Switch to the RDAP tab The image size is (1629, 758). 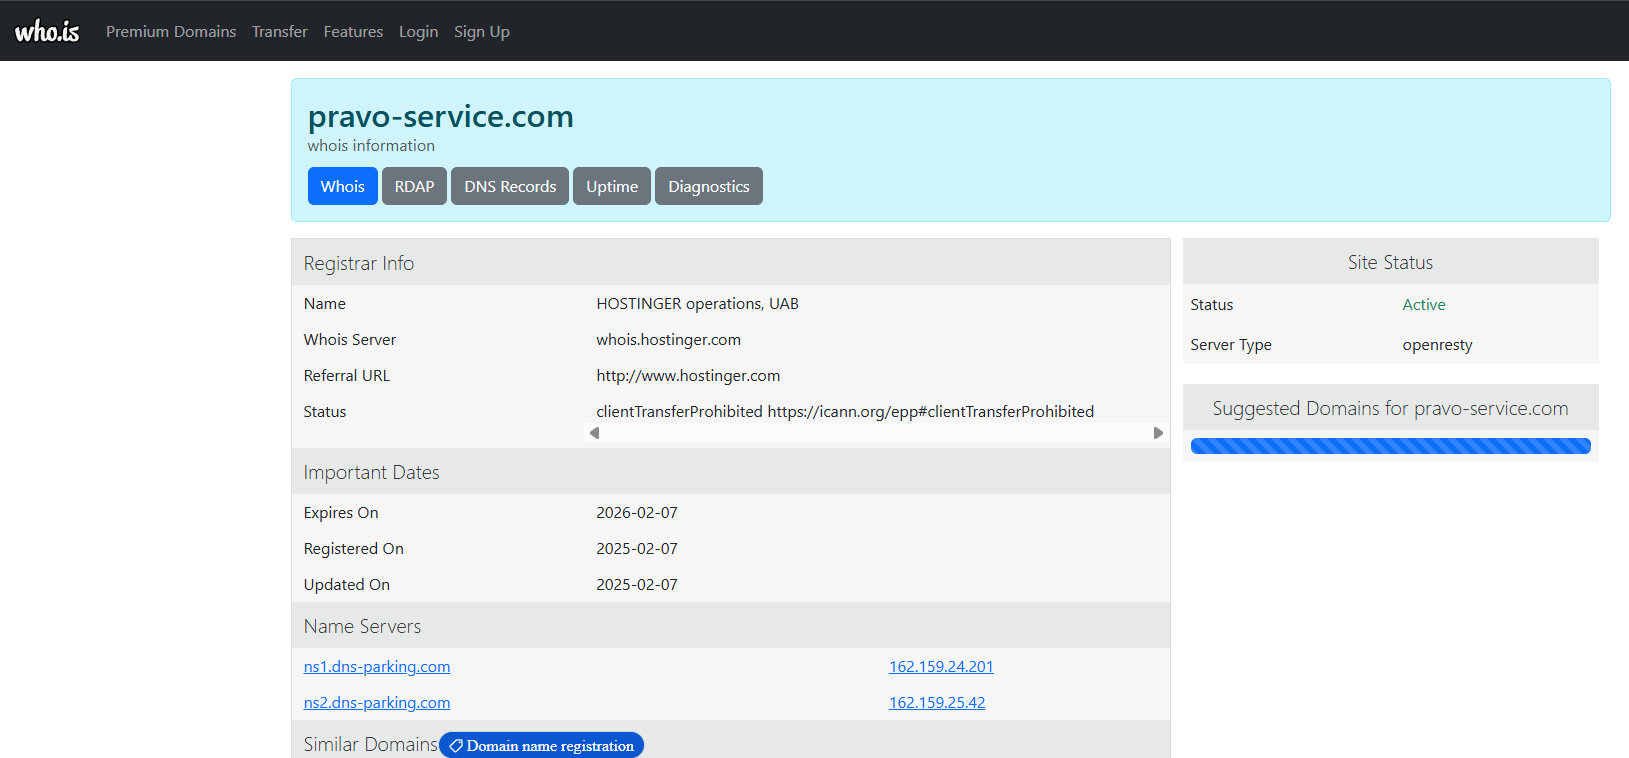pyautogui.click(x=414, y=186)
